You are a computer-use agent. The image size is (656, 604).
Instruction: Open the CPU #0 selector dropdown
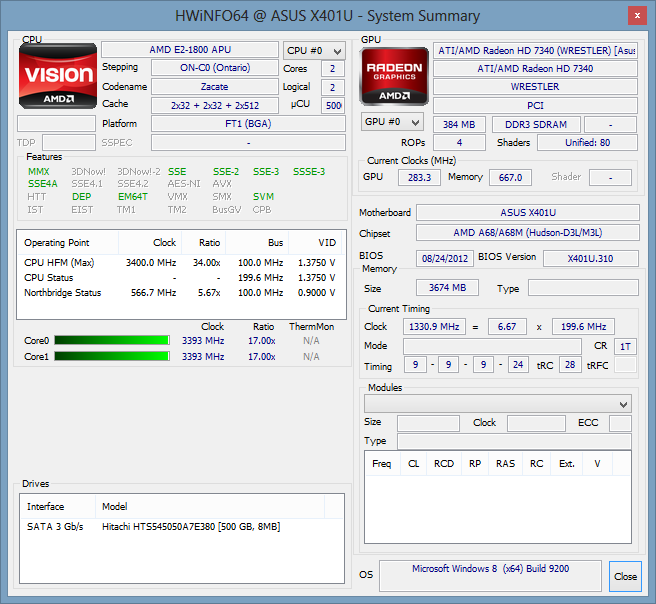[314, 51]
